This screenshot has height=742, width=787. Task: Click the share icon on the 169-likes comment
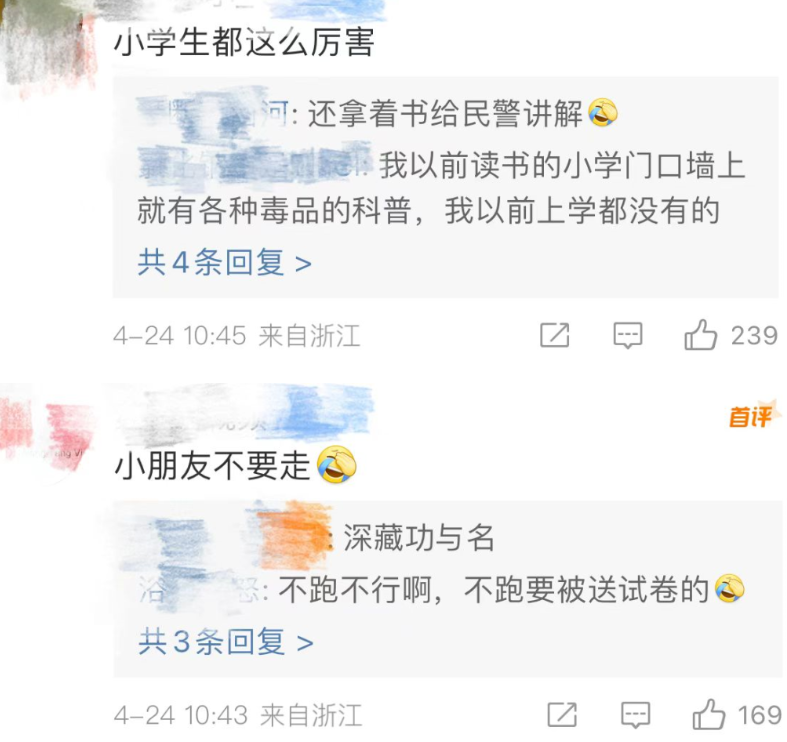(x=562, y=715)
